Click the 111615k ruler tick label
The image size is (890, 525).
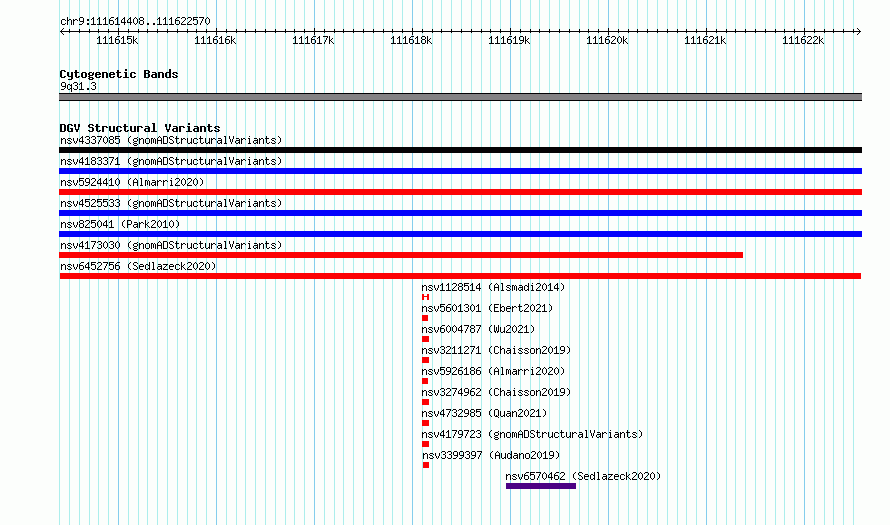pyautogui.click(x=117, y=40)
